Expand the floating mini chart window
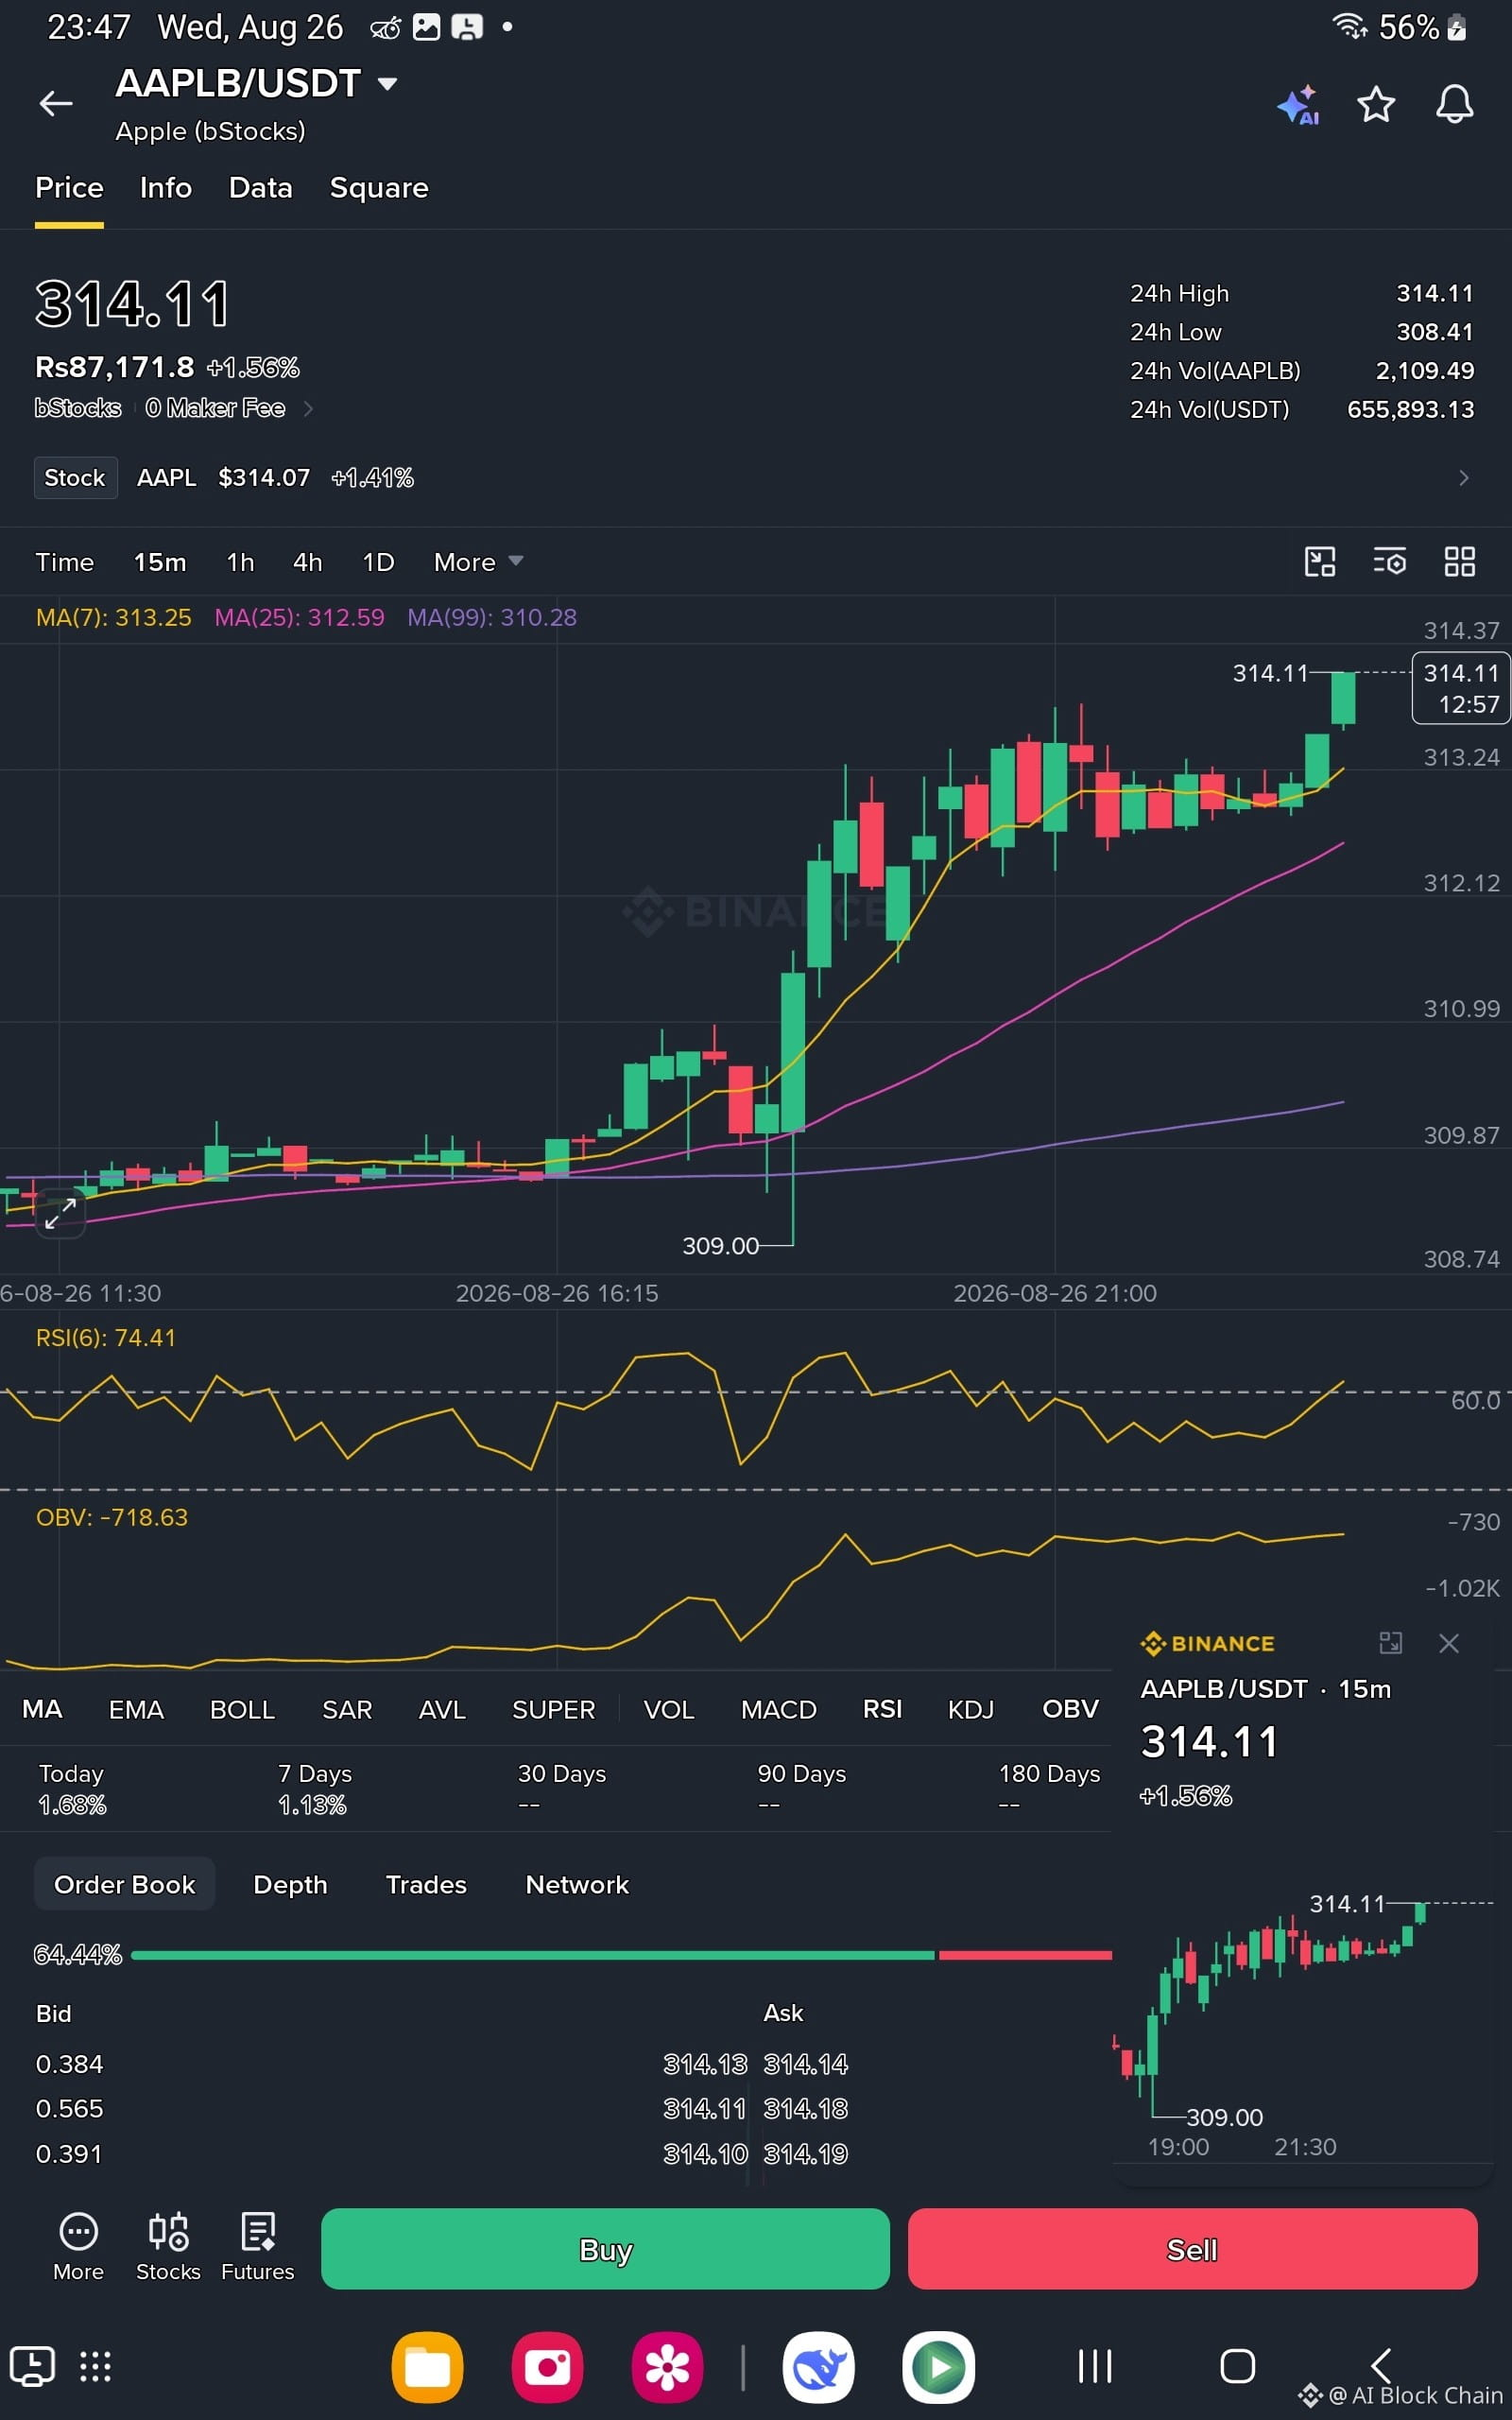This screenshot has height=2420, width=1512. (1390, 1643)
